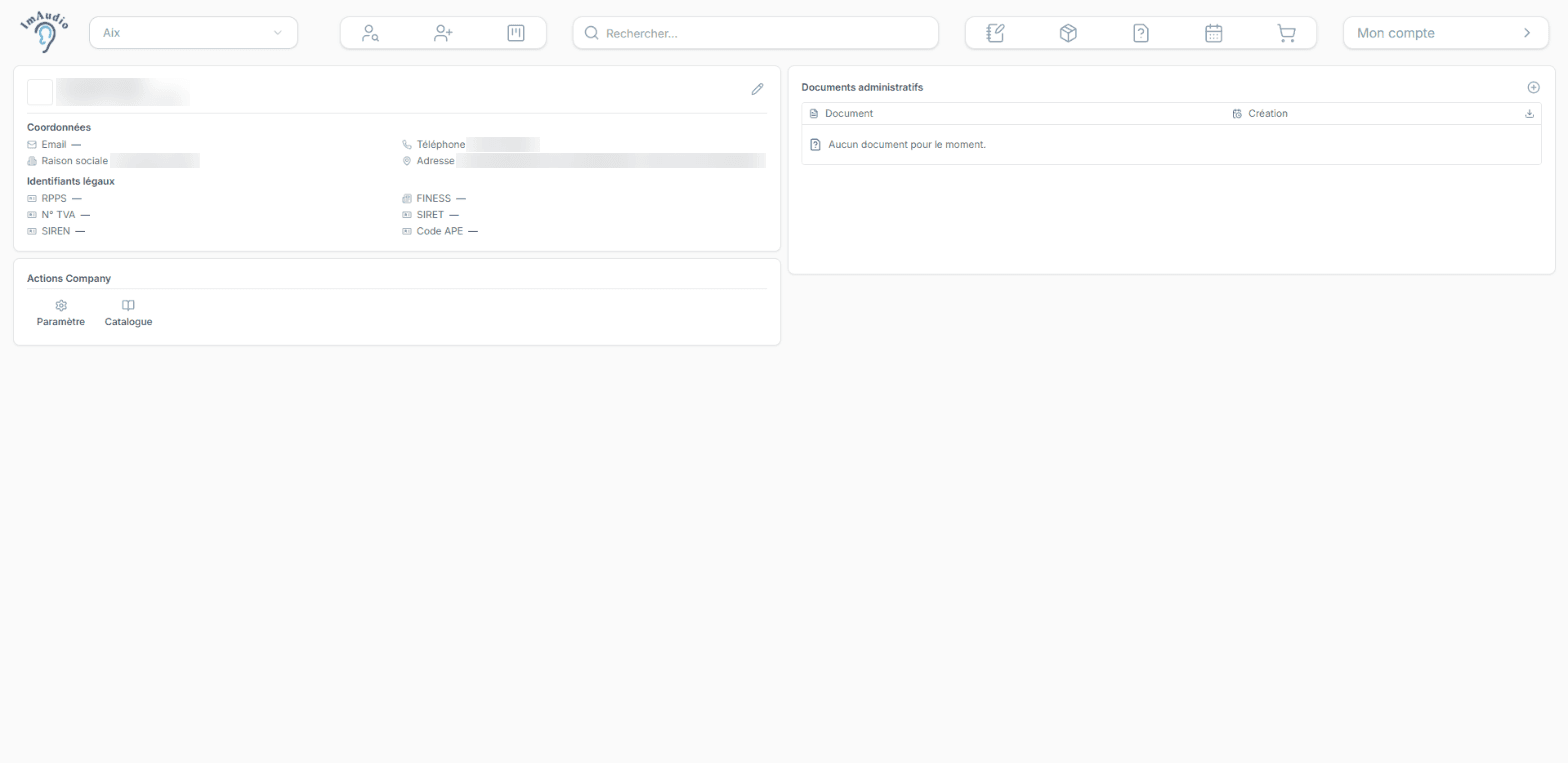Click the download icon in documents header

pyautogui.click(x=1529, y=114)
